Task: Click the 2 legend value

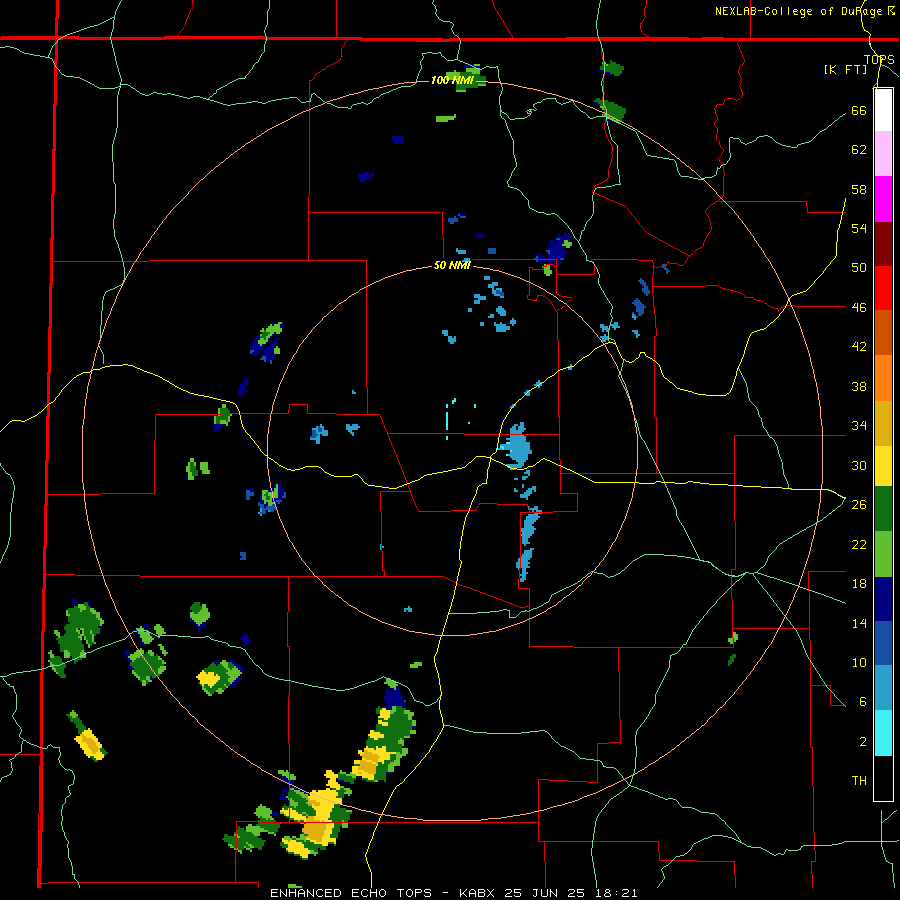Action: (x=863, y=741)
